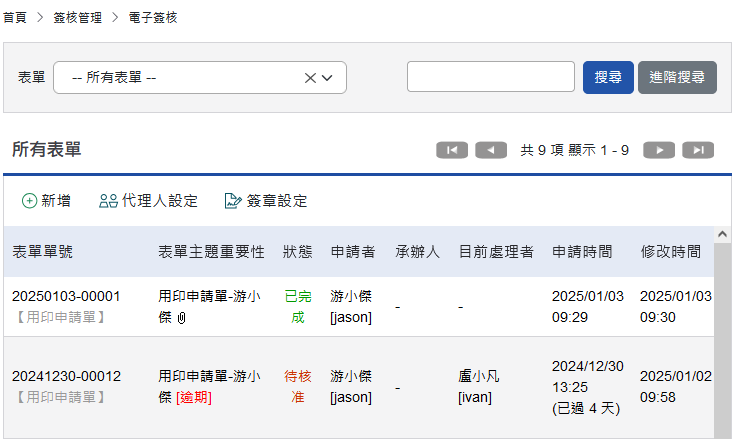Screen dimensions: 735x439
Task: Clear the 表單 dropdown selection with the X
Action: pyautogui.click(x=310, y=78)
